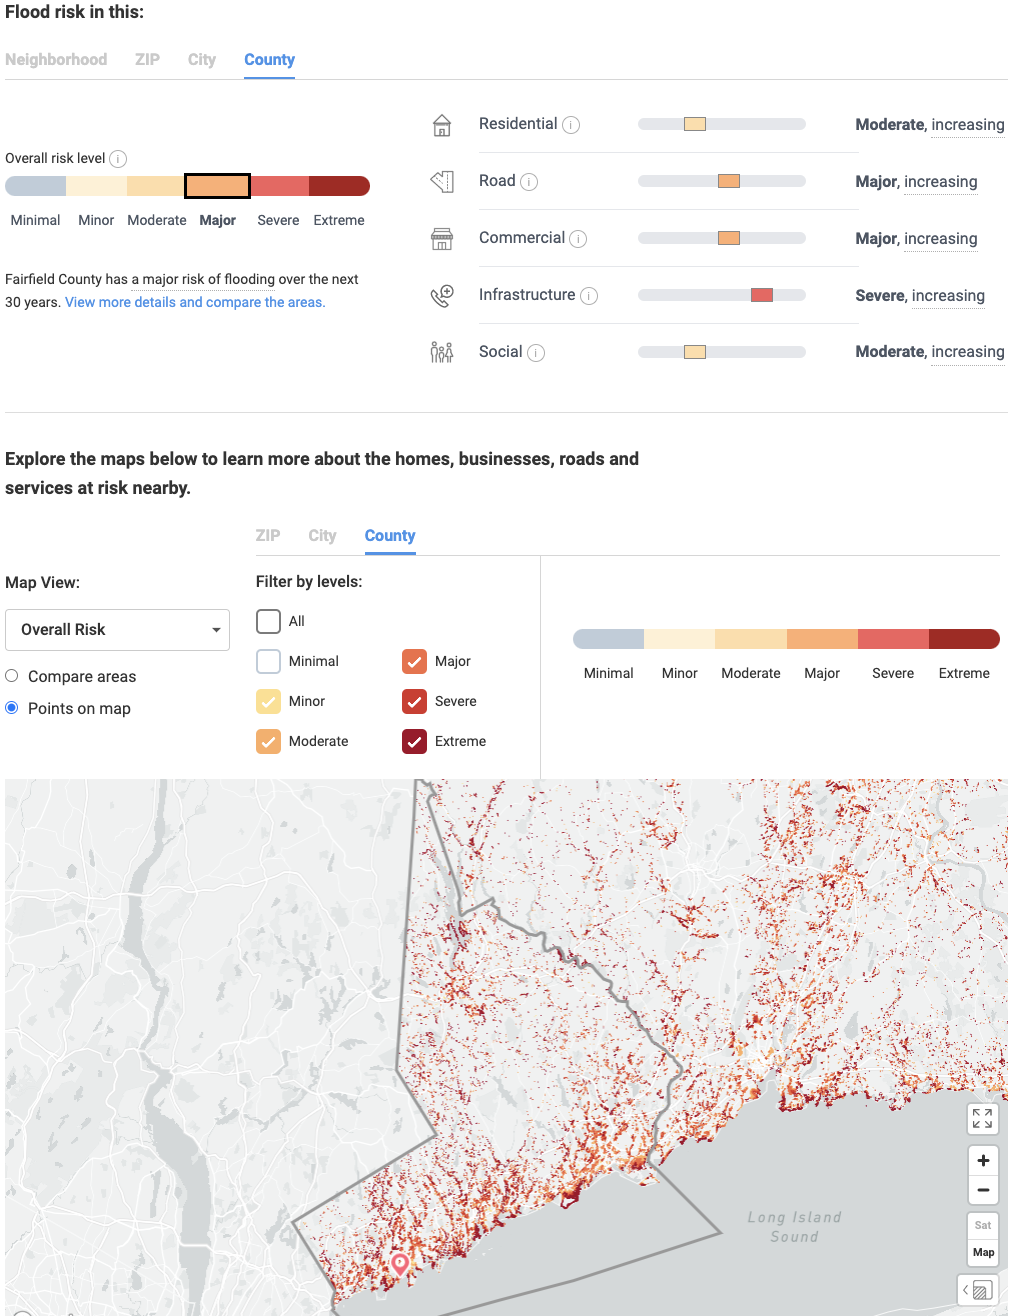This screenshot has height=1316, width=1010.
Task: Zoom in using the plus button
Action: coord(983,1160)
